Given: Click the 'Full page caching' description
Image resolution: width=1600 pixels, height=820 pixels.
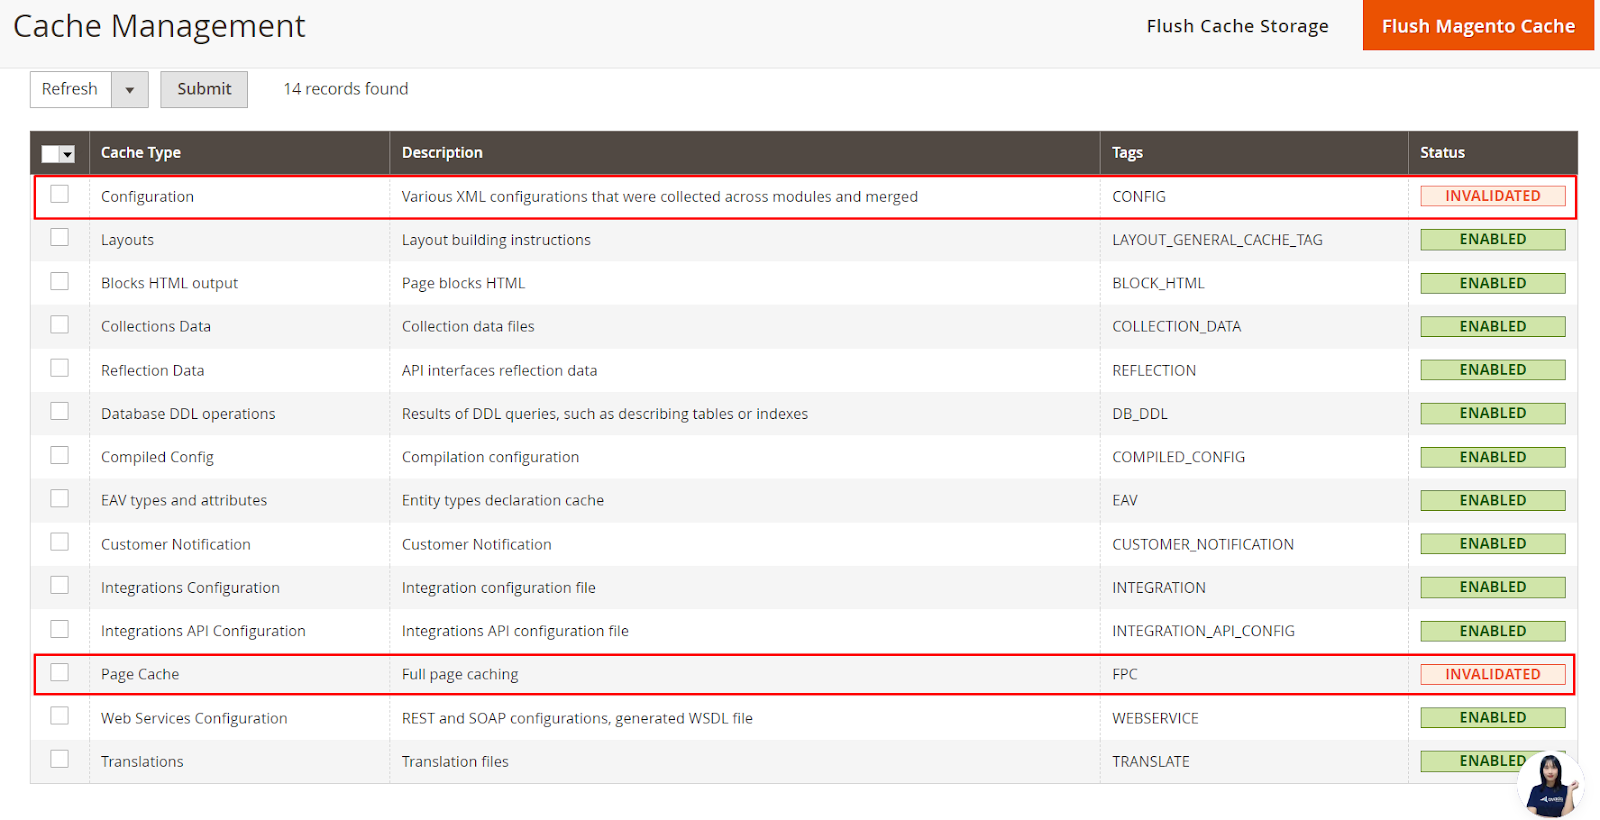Looking at the screenshot, I should coord(460,674).
